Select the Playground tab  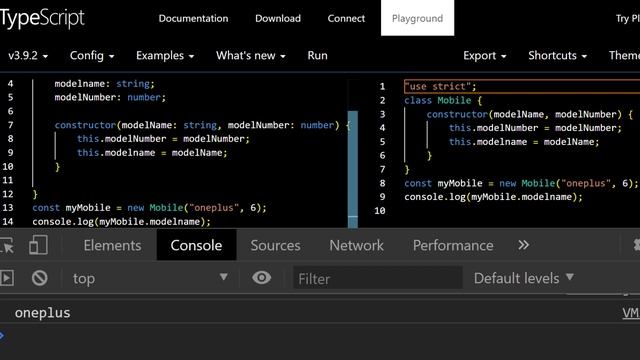tap(417, 18)
